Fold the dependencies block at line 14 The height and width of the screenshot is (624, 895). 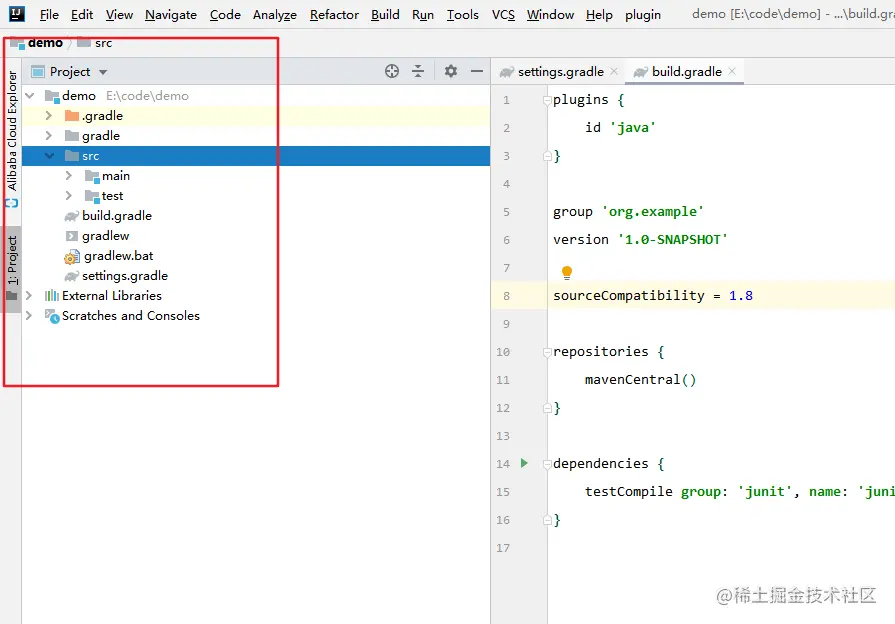click(547, 464)
